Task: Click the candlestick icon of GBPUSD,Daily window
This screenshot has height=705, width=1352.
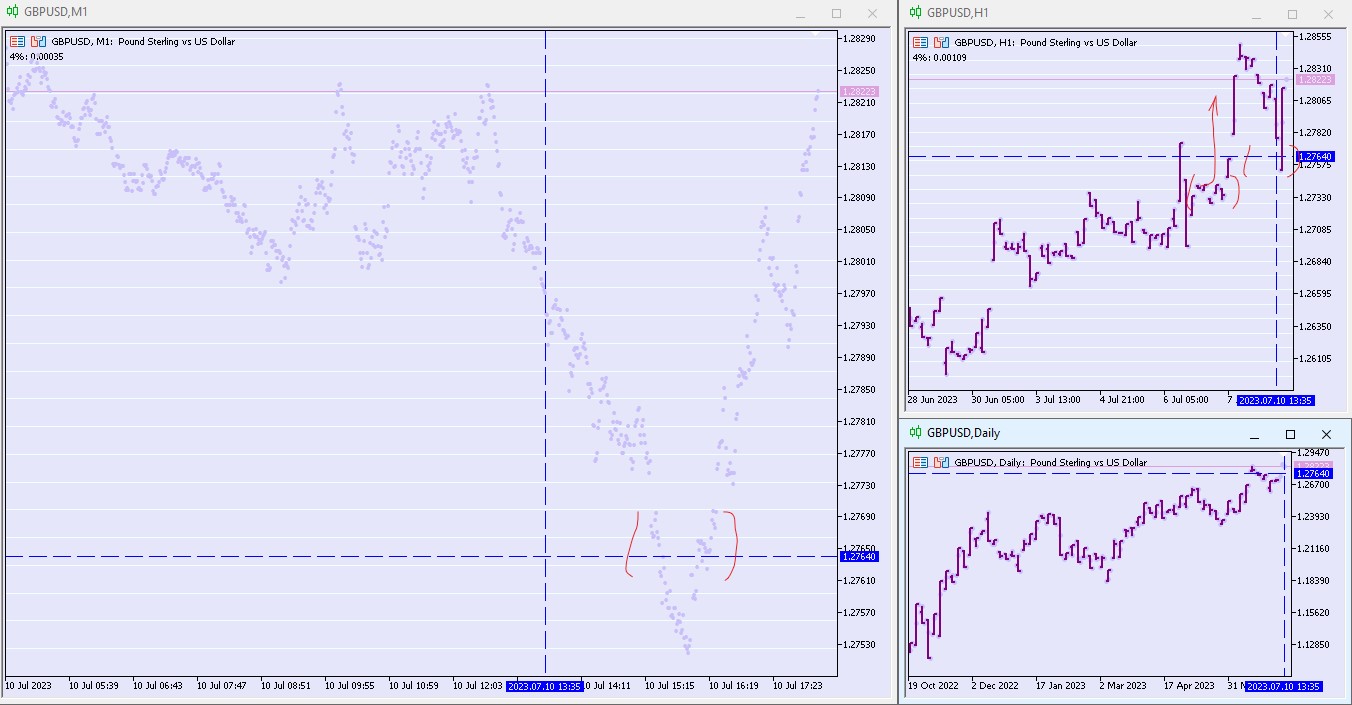Action: point(914,433)
